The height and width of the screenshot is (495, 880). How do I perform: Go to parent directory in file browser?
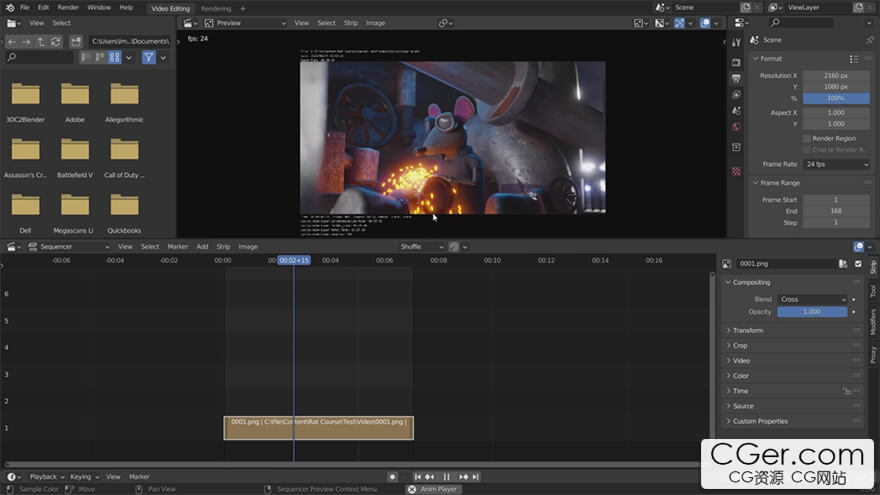pyautogui.click(x=40, y=42)
